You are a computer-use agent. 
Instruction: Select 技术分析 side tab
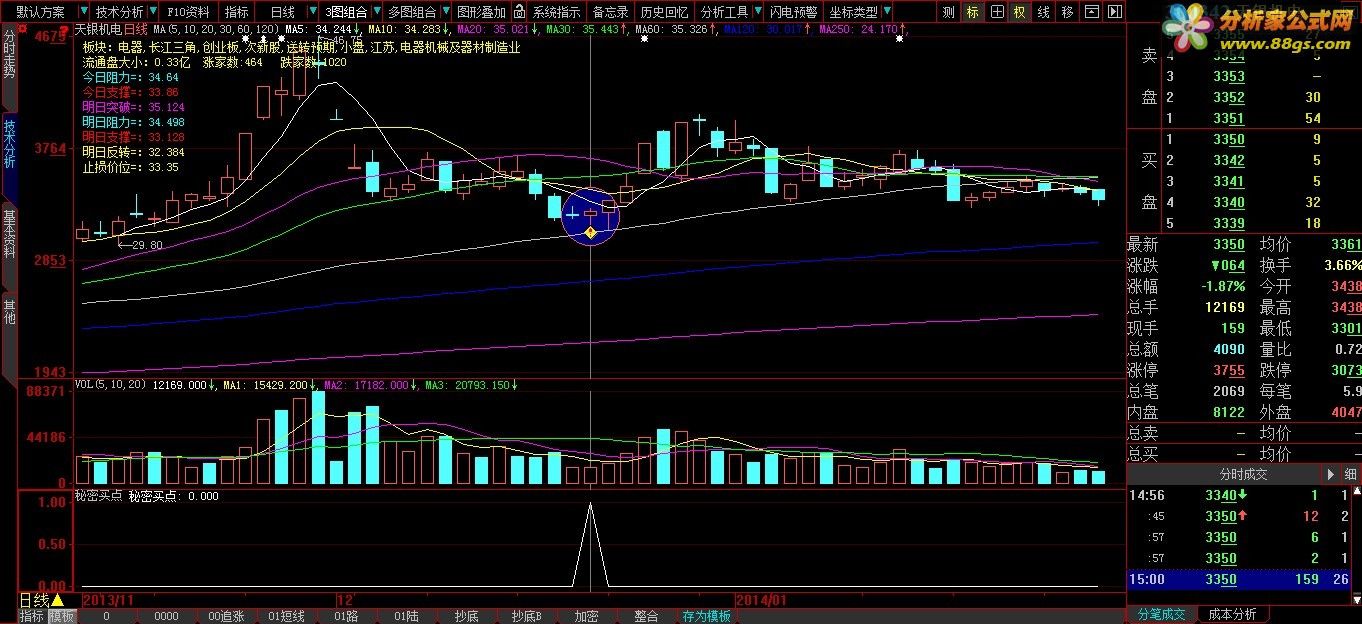click(10, 158)
